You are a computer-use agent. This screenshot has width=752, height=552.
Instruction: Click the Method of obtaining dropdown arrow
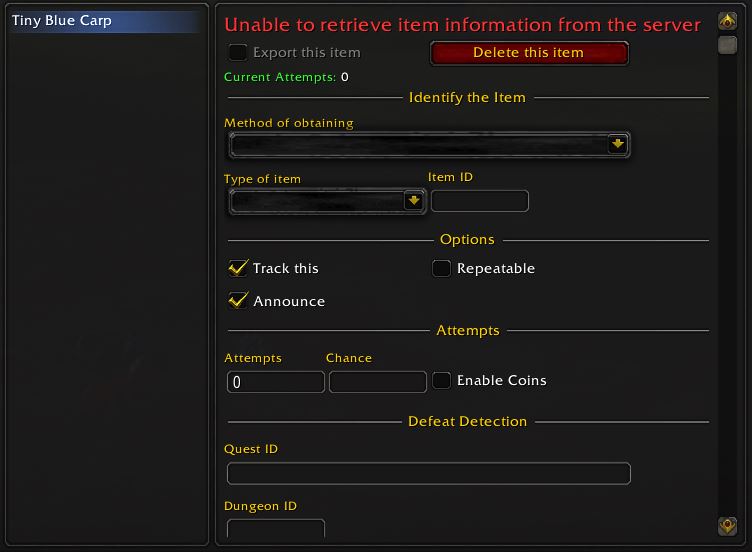coord(618,144)
